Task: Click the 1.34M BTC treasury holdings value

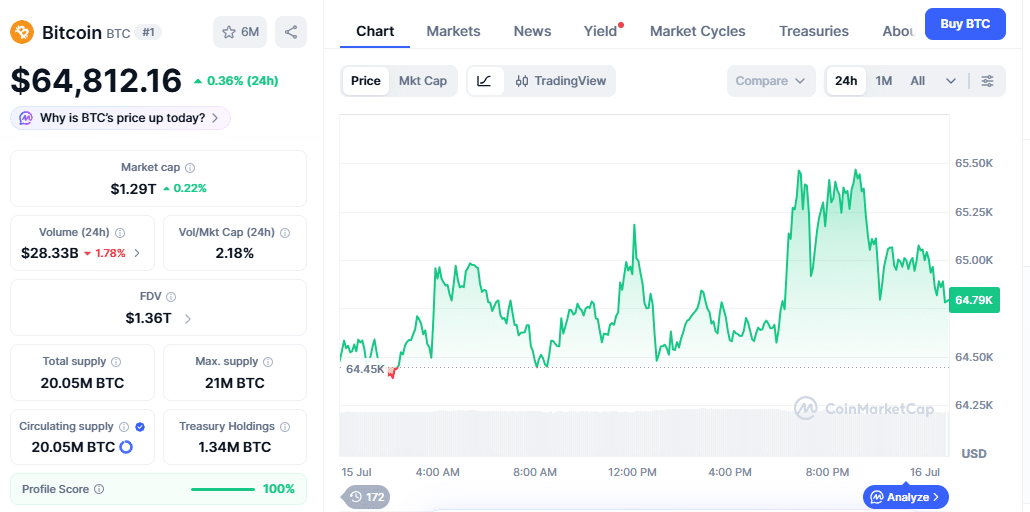Action: (235, 448)
